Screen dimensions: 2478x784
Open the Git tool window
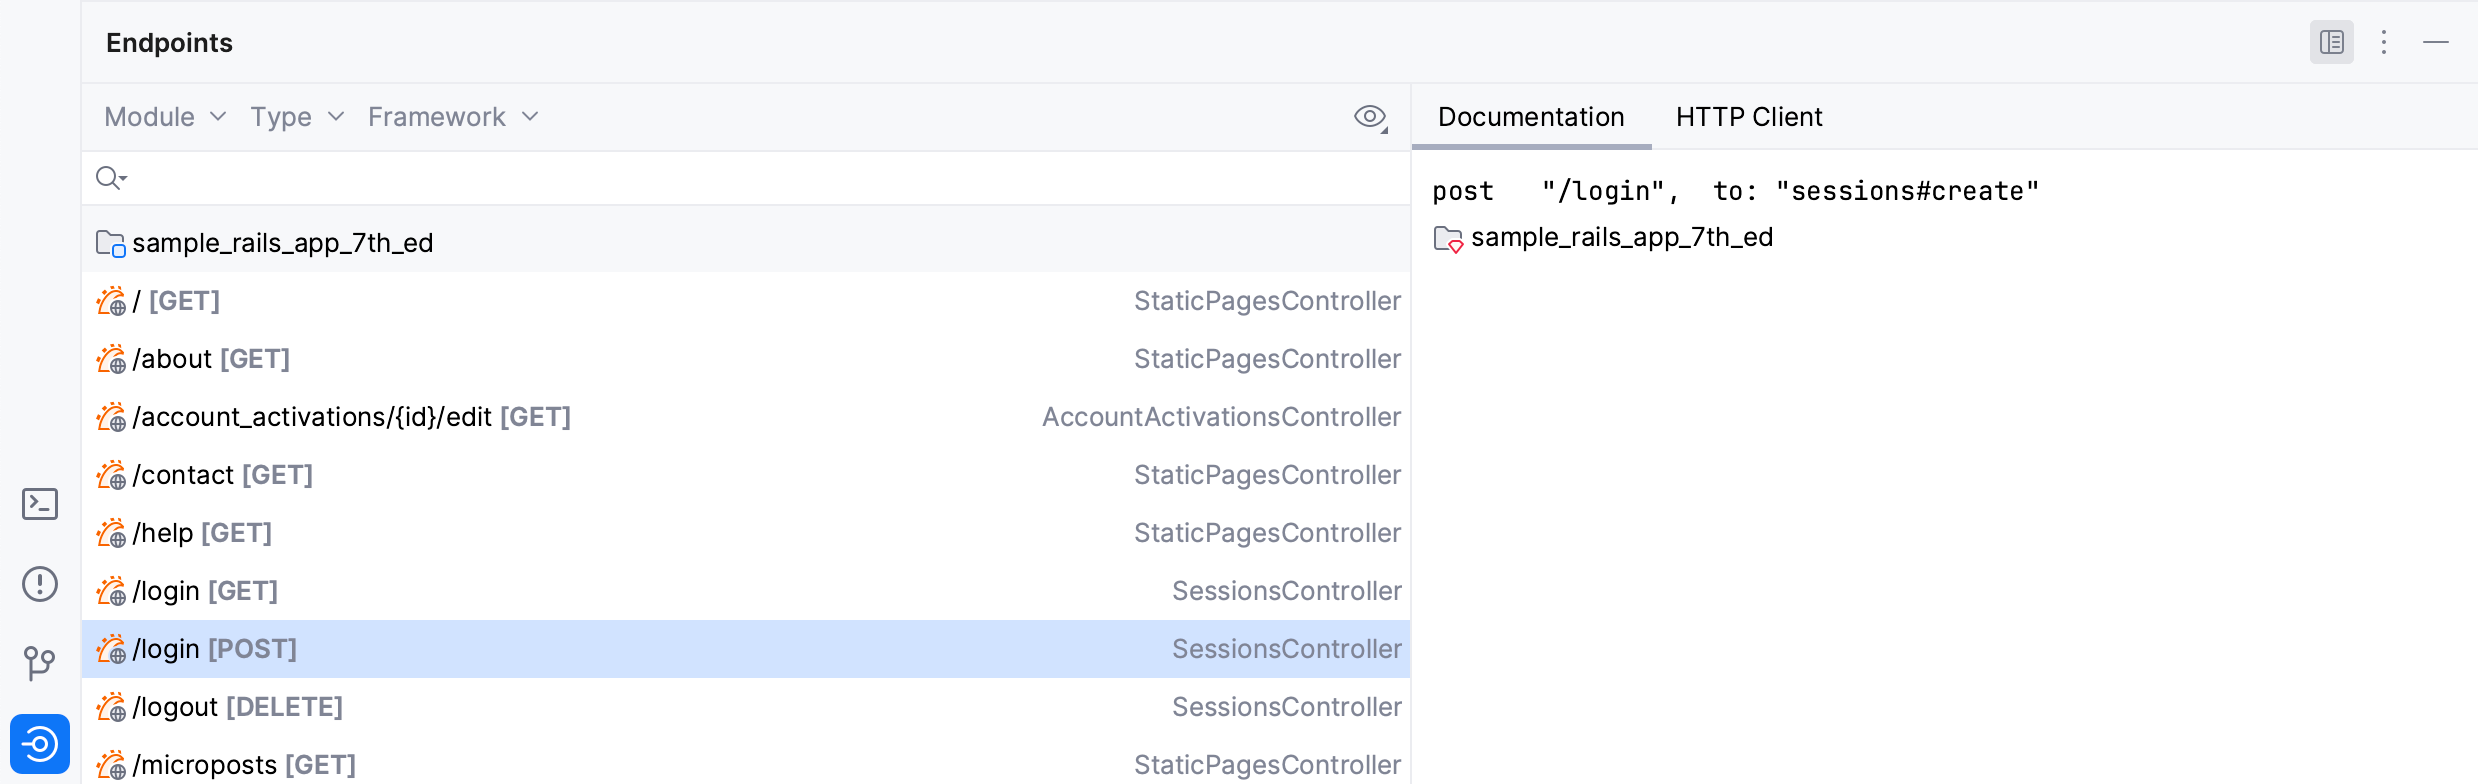tap(40, 663)
